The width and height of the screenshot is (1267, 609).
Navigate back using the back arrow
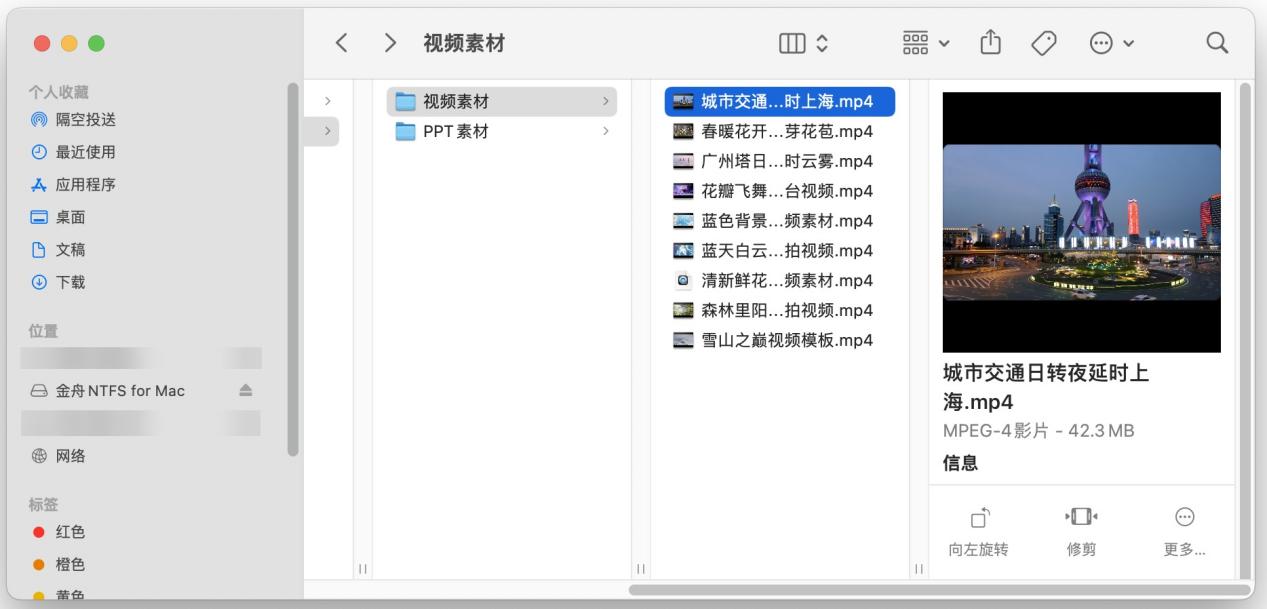(343, 42)
